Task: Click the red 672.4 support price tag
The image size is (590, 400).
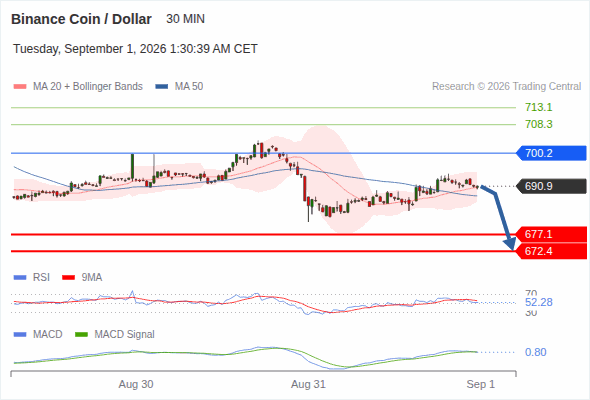Action: pos(552,251)
